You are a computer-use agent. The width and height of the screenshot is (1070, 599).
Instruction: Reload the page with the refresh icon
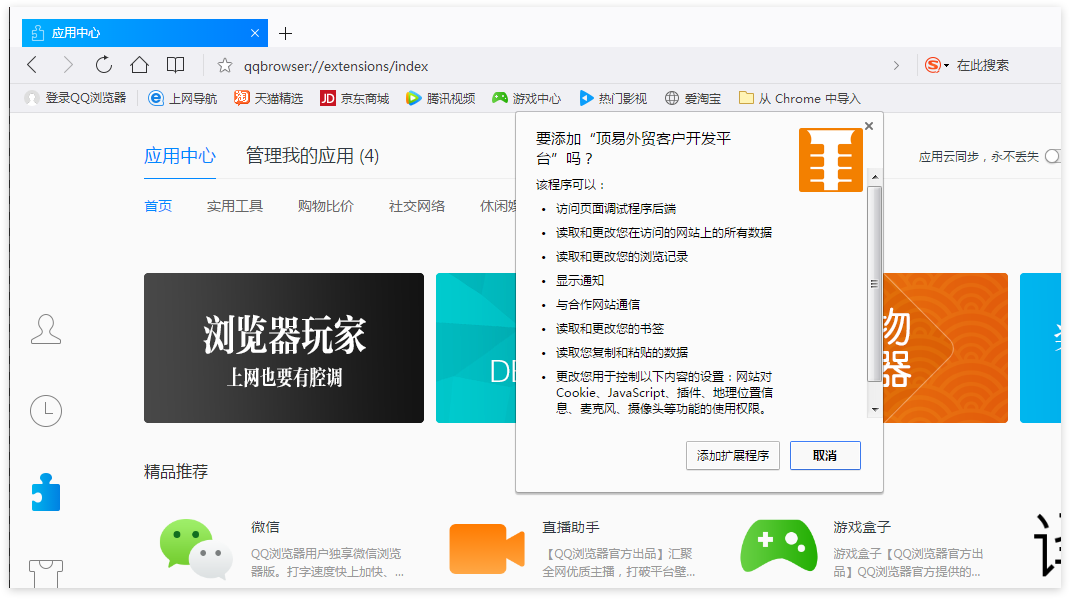point(104,65)
